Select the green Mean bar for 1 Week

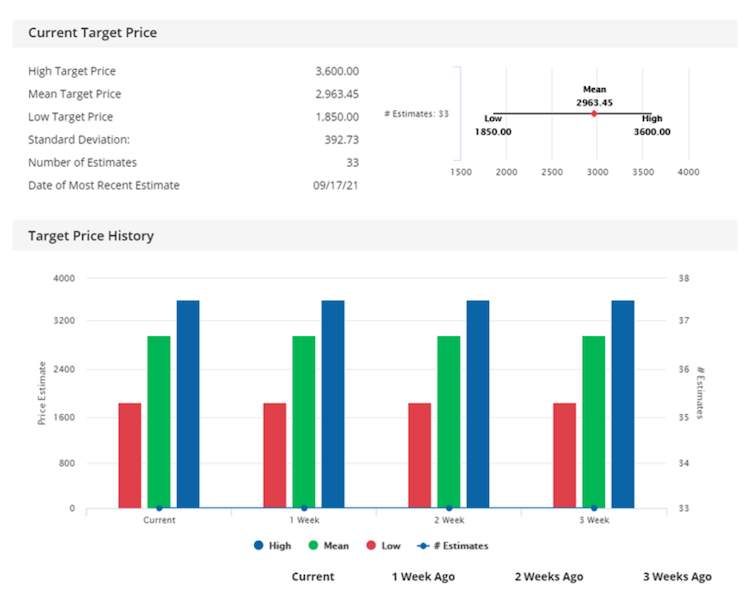point(304,421)
